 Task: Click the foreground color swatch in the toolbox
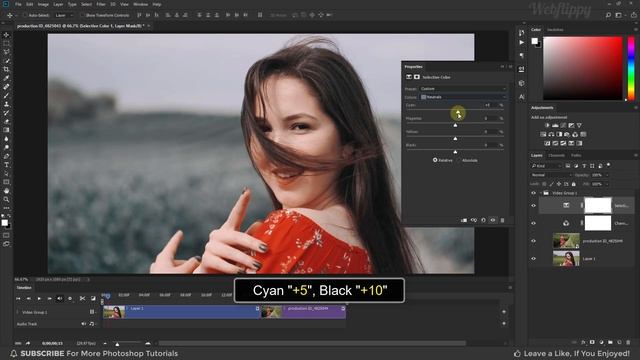4,222
